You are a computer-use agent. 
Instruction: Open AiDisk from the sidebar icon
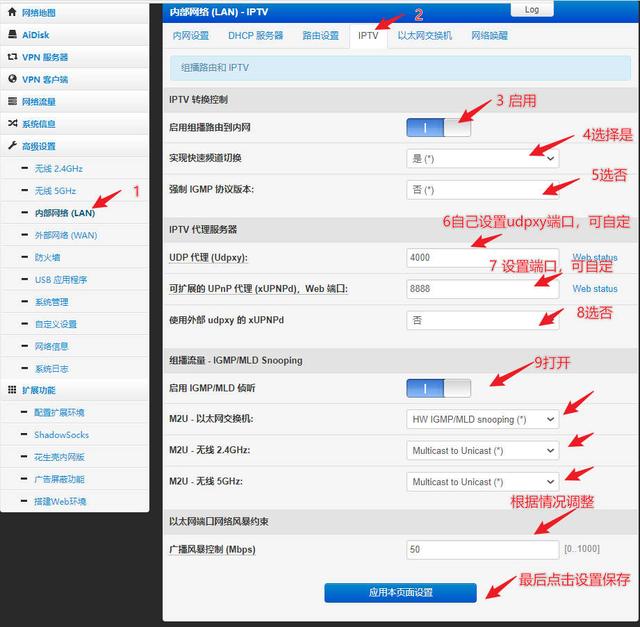tap(13, 35)
